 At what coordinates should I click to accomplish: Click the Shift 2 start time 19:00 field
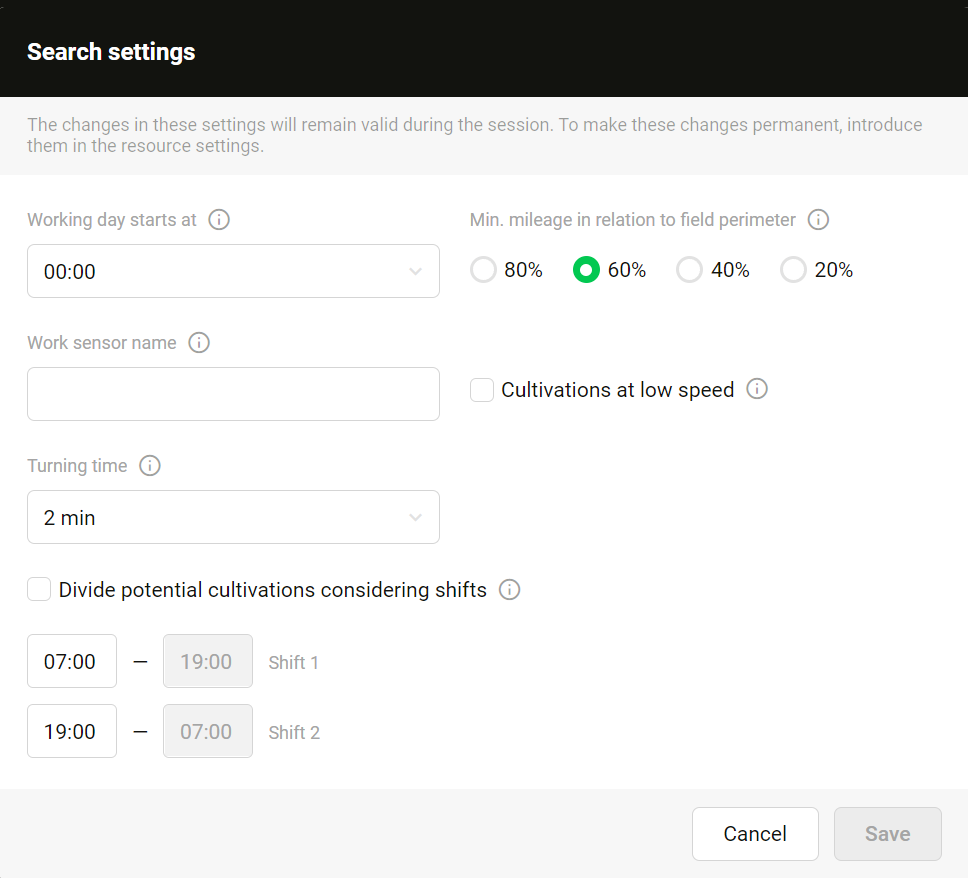click(x=71, y=731)
